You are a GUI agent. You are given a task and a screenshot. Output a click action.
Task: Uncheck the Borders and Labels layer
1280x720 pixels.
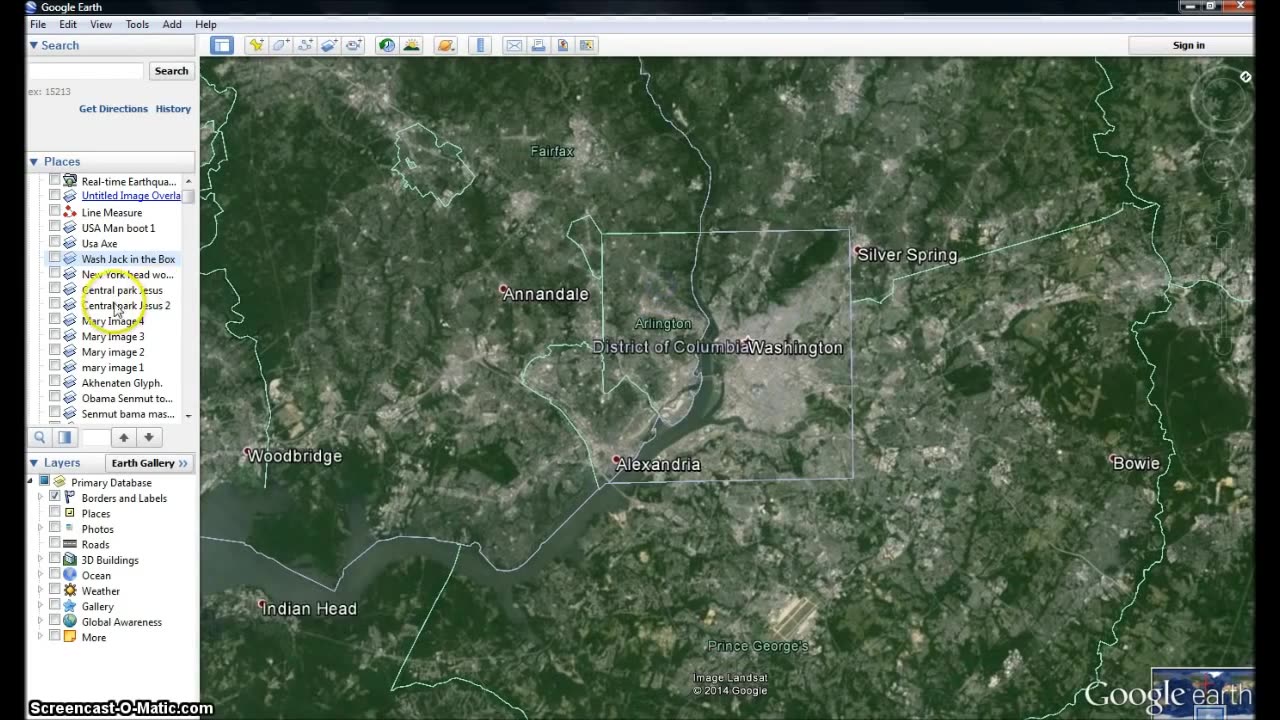55,498
